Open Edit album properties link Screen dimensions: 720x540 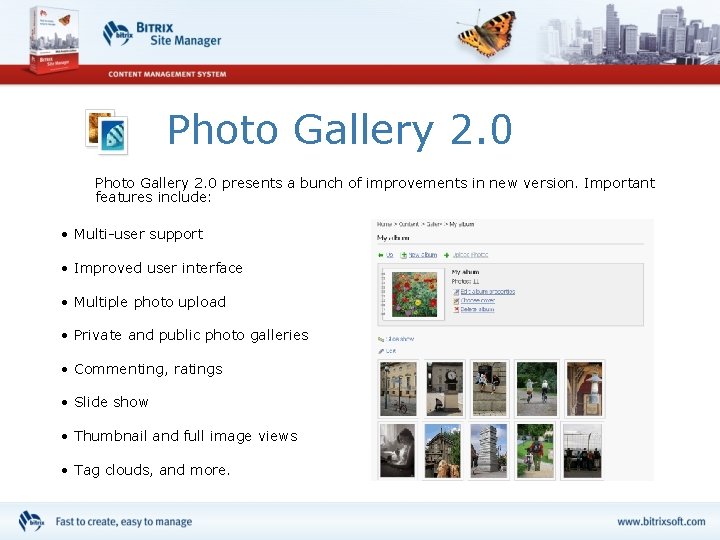pos(488,292)
